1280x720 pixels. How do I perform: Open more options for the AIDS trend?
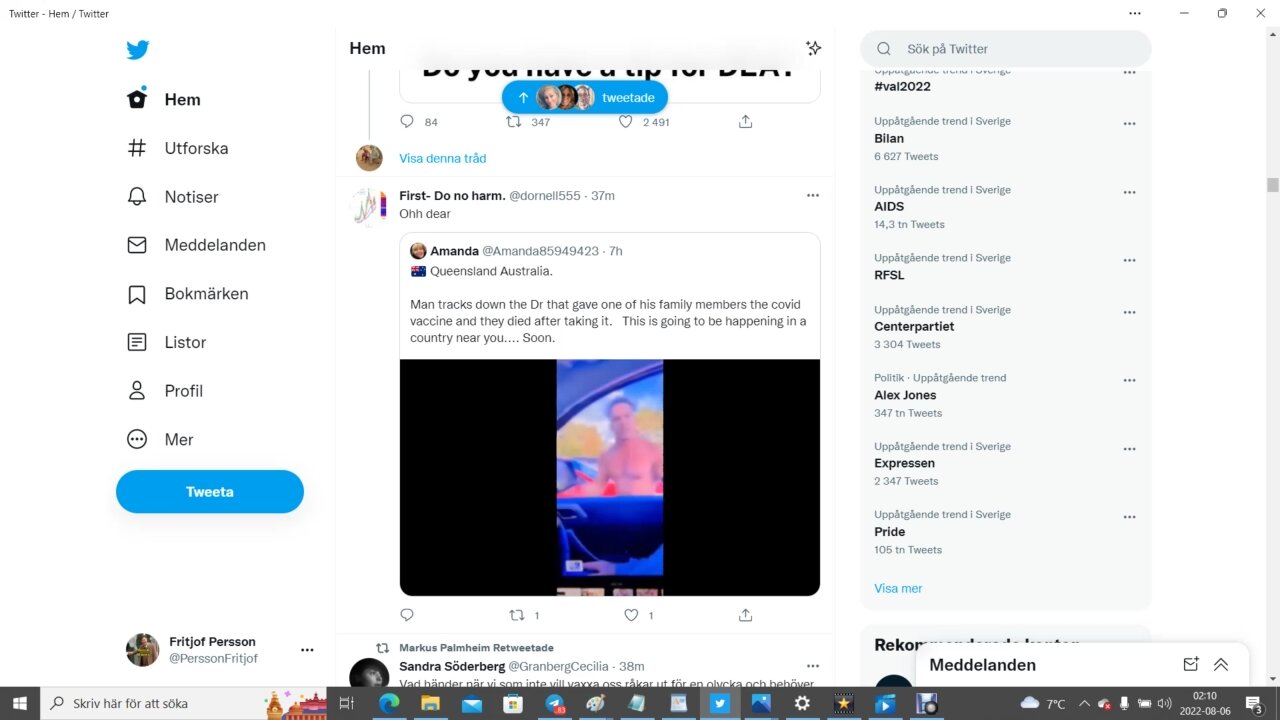(1129, 192)
